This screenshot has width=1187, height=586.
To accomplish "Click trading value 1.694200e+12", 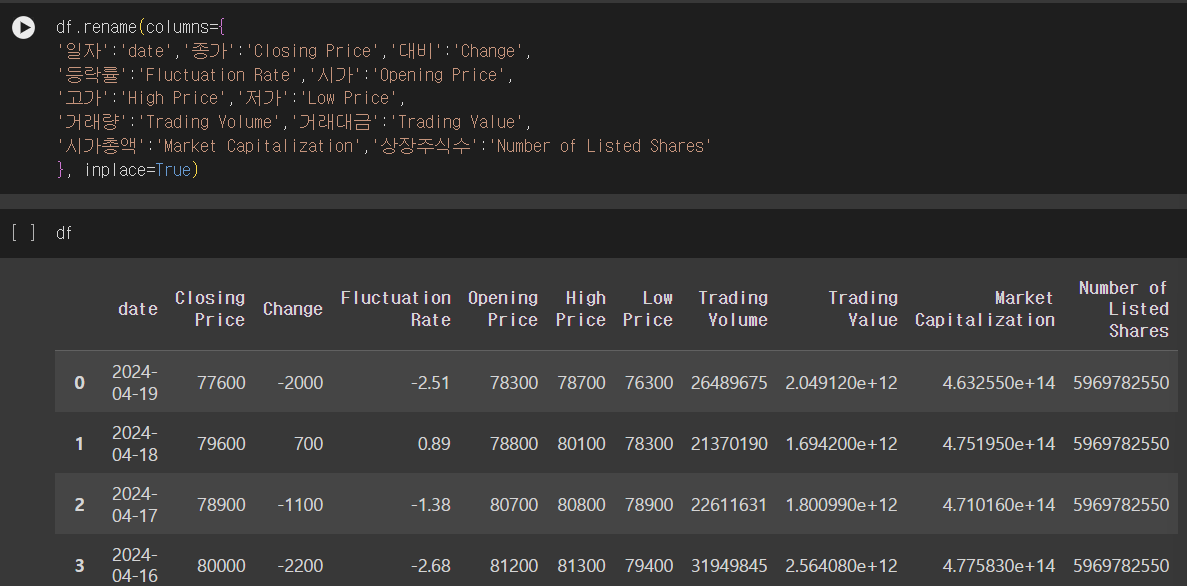I will point(841,444).
